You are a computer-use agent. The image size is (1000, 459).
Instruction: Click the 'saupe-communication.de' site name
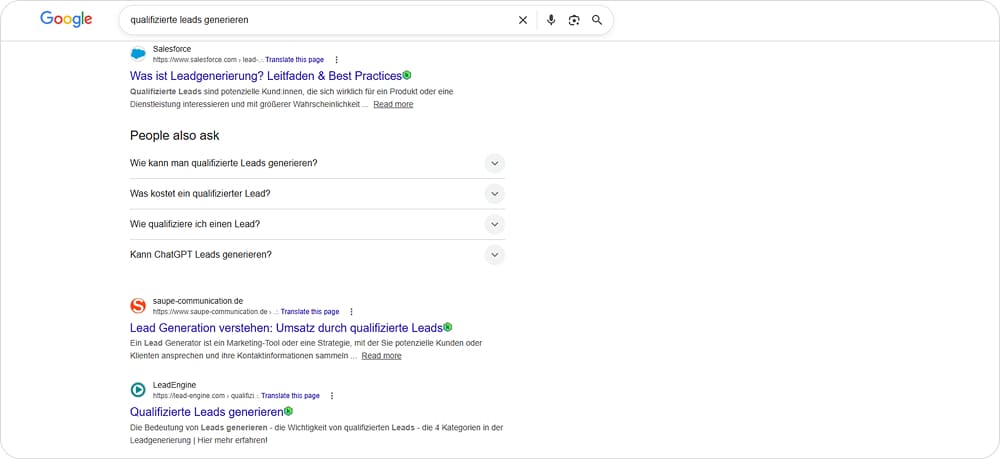pos(198,301)
